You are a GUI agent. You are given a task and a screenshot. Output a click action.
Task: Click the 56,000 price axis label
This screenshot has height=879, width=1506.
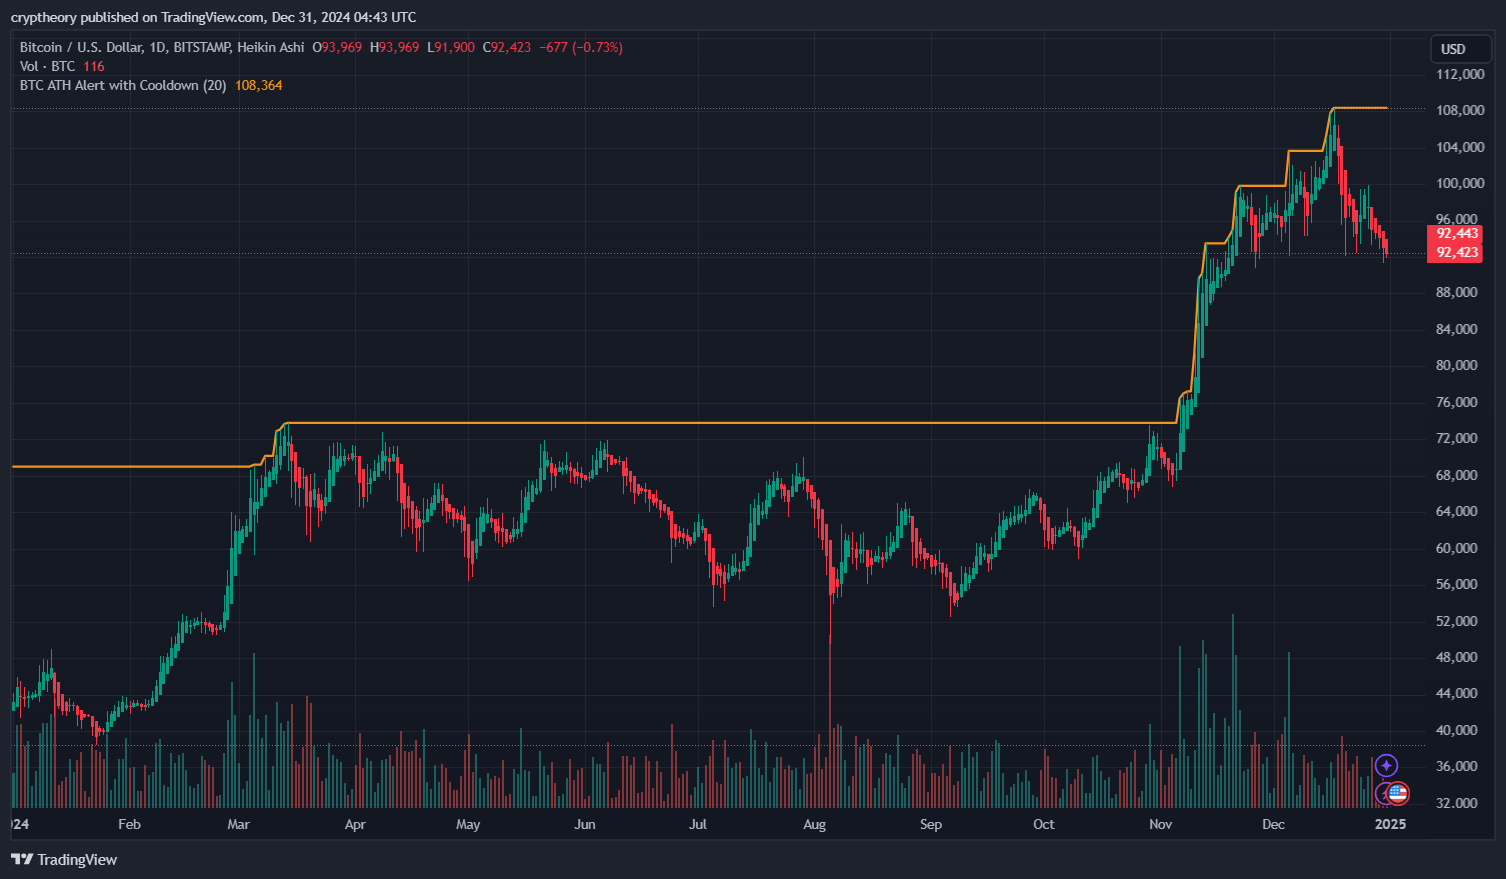pos(1457,584)
